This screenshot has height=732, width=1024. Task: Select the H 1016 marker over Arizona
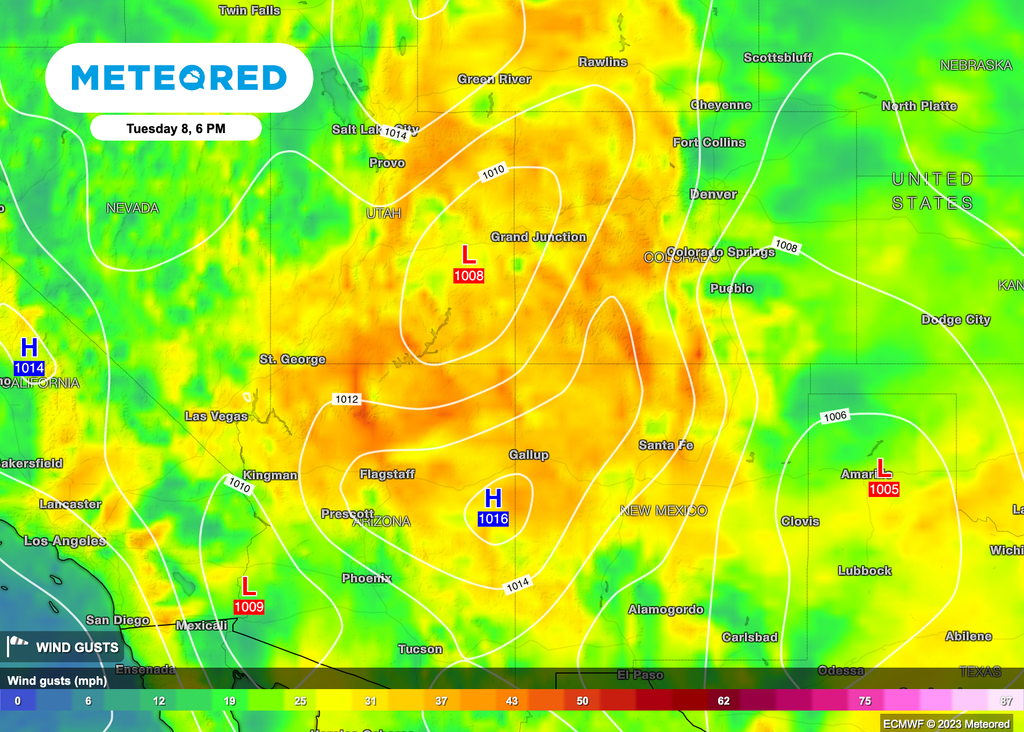point(491,498)
